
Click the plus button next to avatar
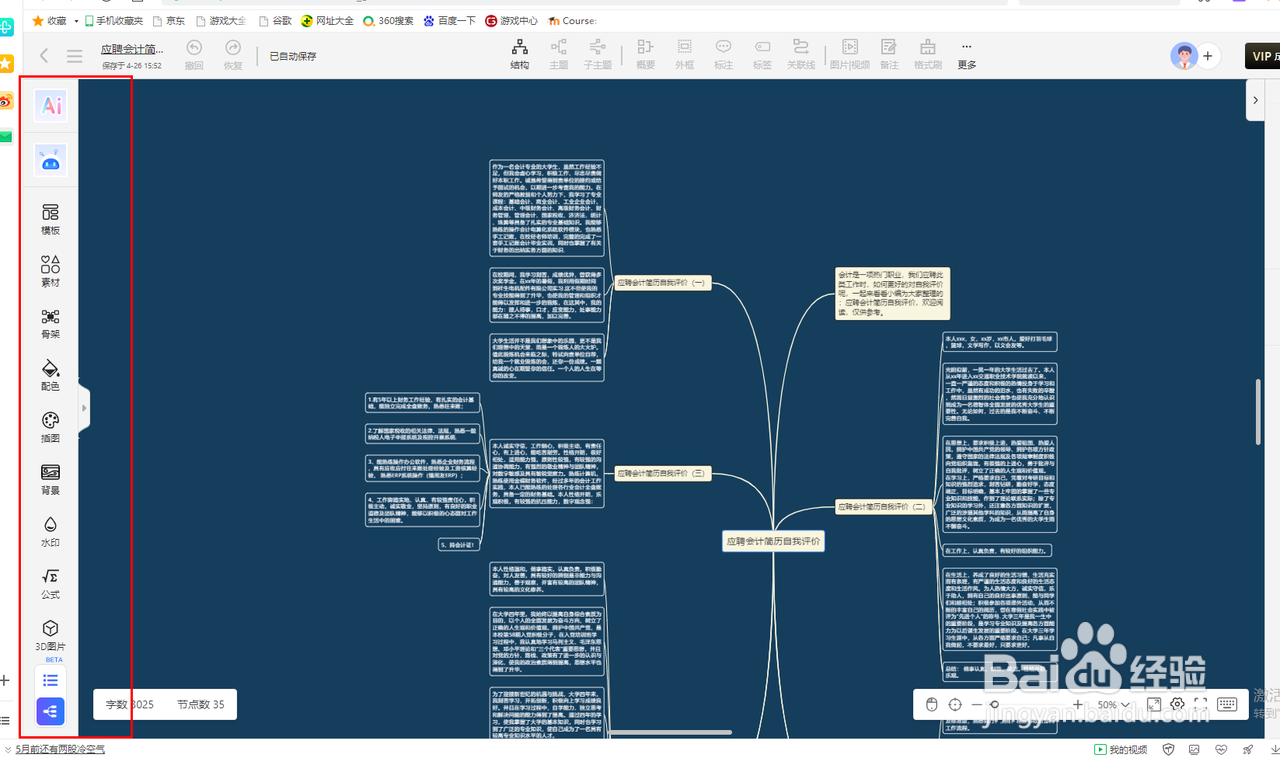pyautogui.click(x=1208, y=56)
